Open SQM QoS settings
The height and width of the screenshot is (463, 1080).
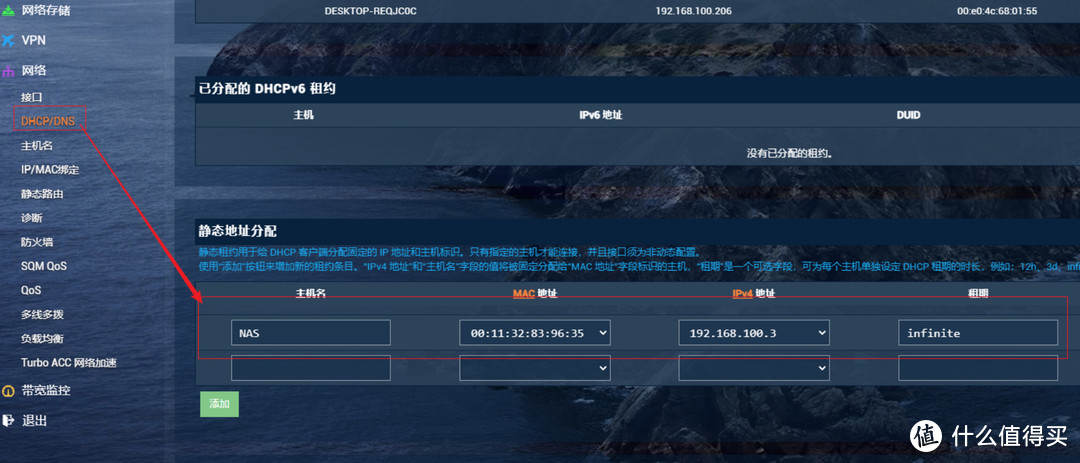point(43,266)
